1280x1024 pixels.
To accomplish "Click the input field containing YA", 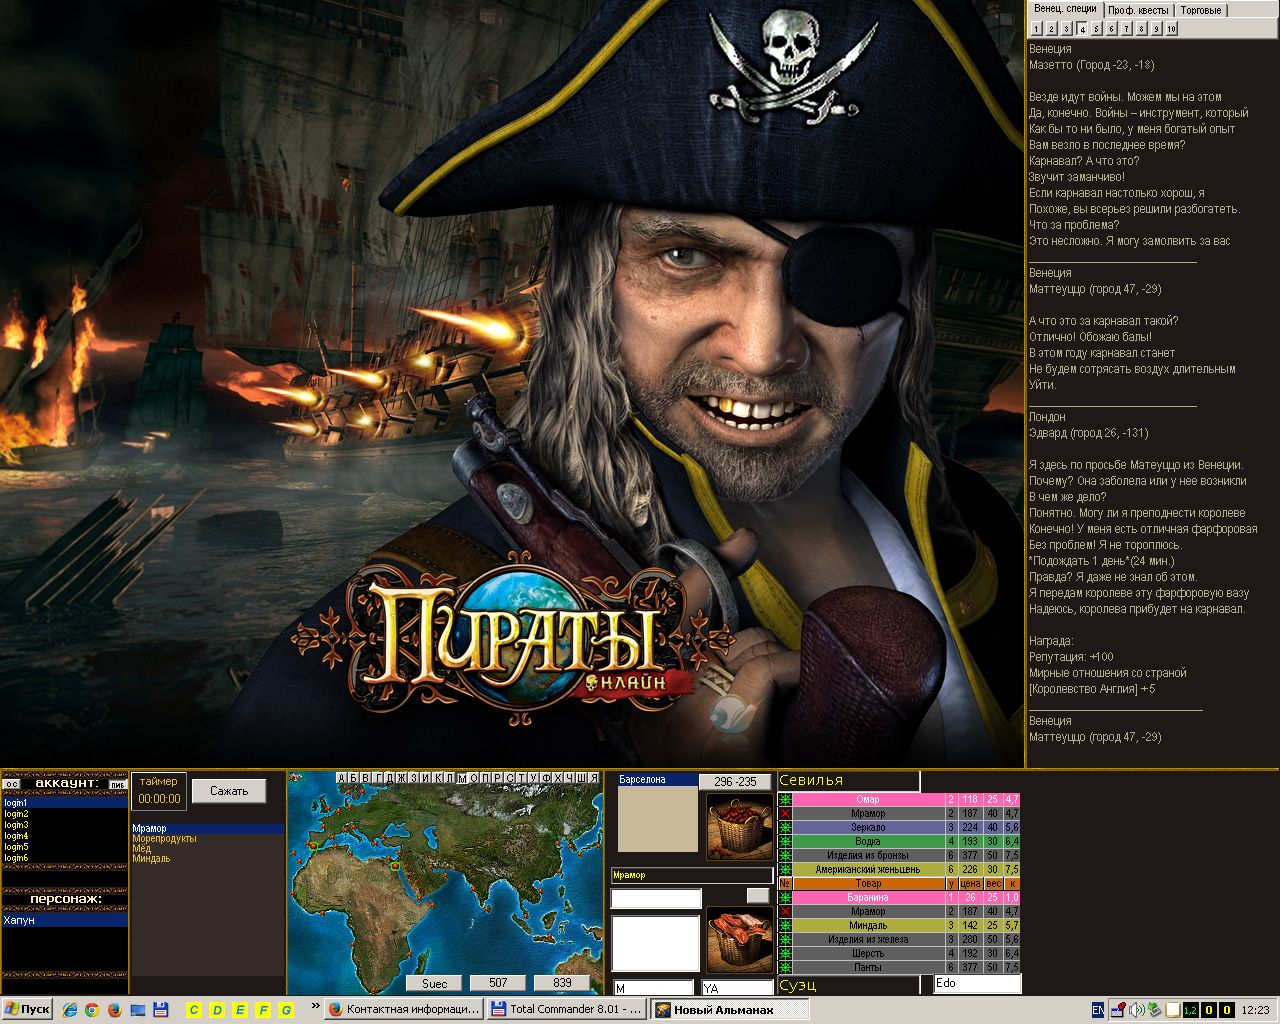I will (x=737, y=988).
